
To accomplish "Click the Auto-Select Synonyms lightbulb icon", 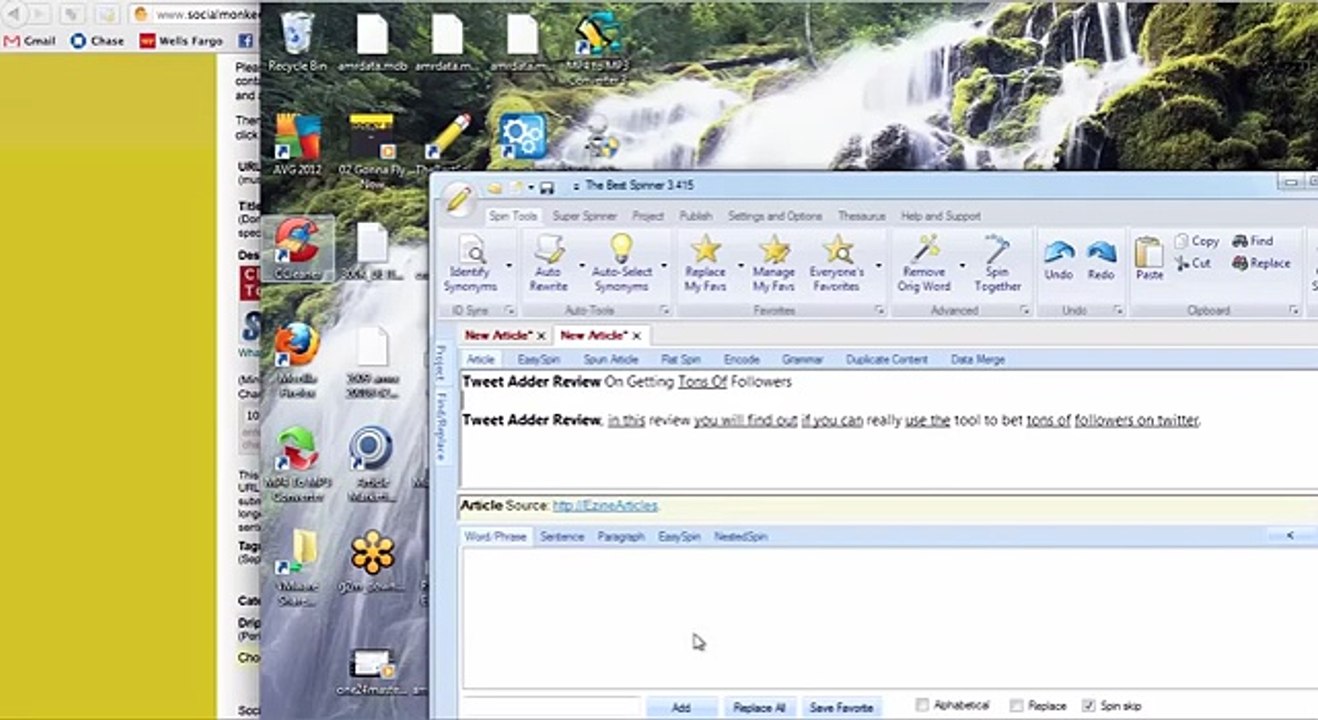I will pos(621,248).
